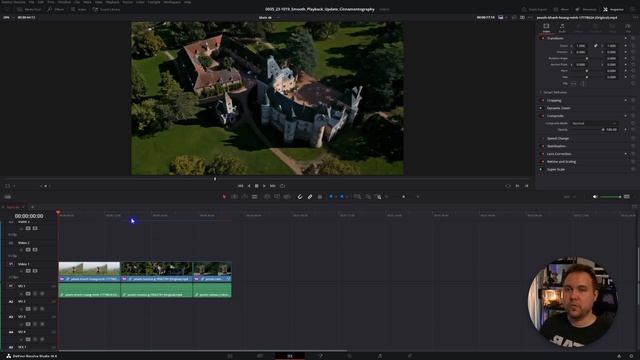Click the Insert Clip icon
This screenshot has width=640, height=360.
coord(267,197)
